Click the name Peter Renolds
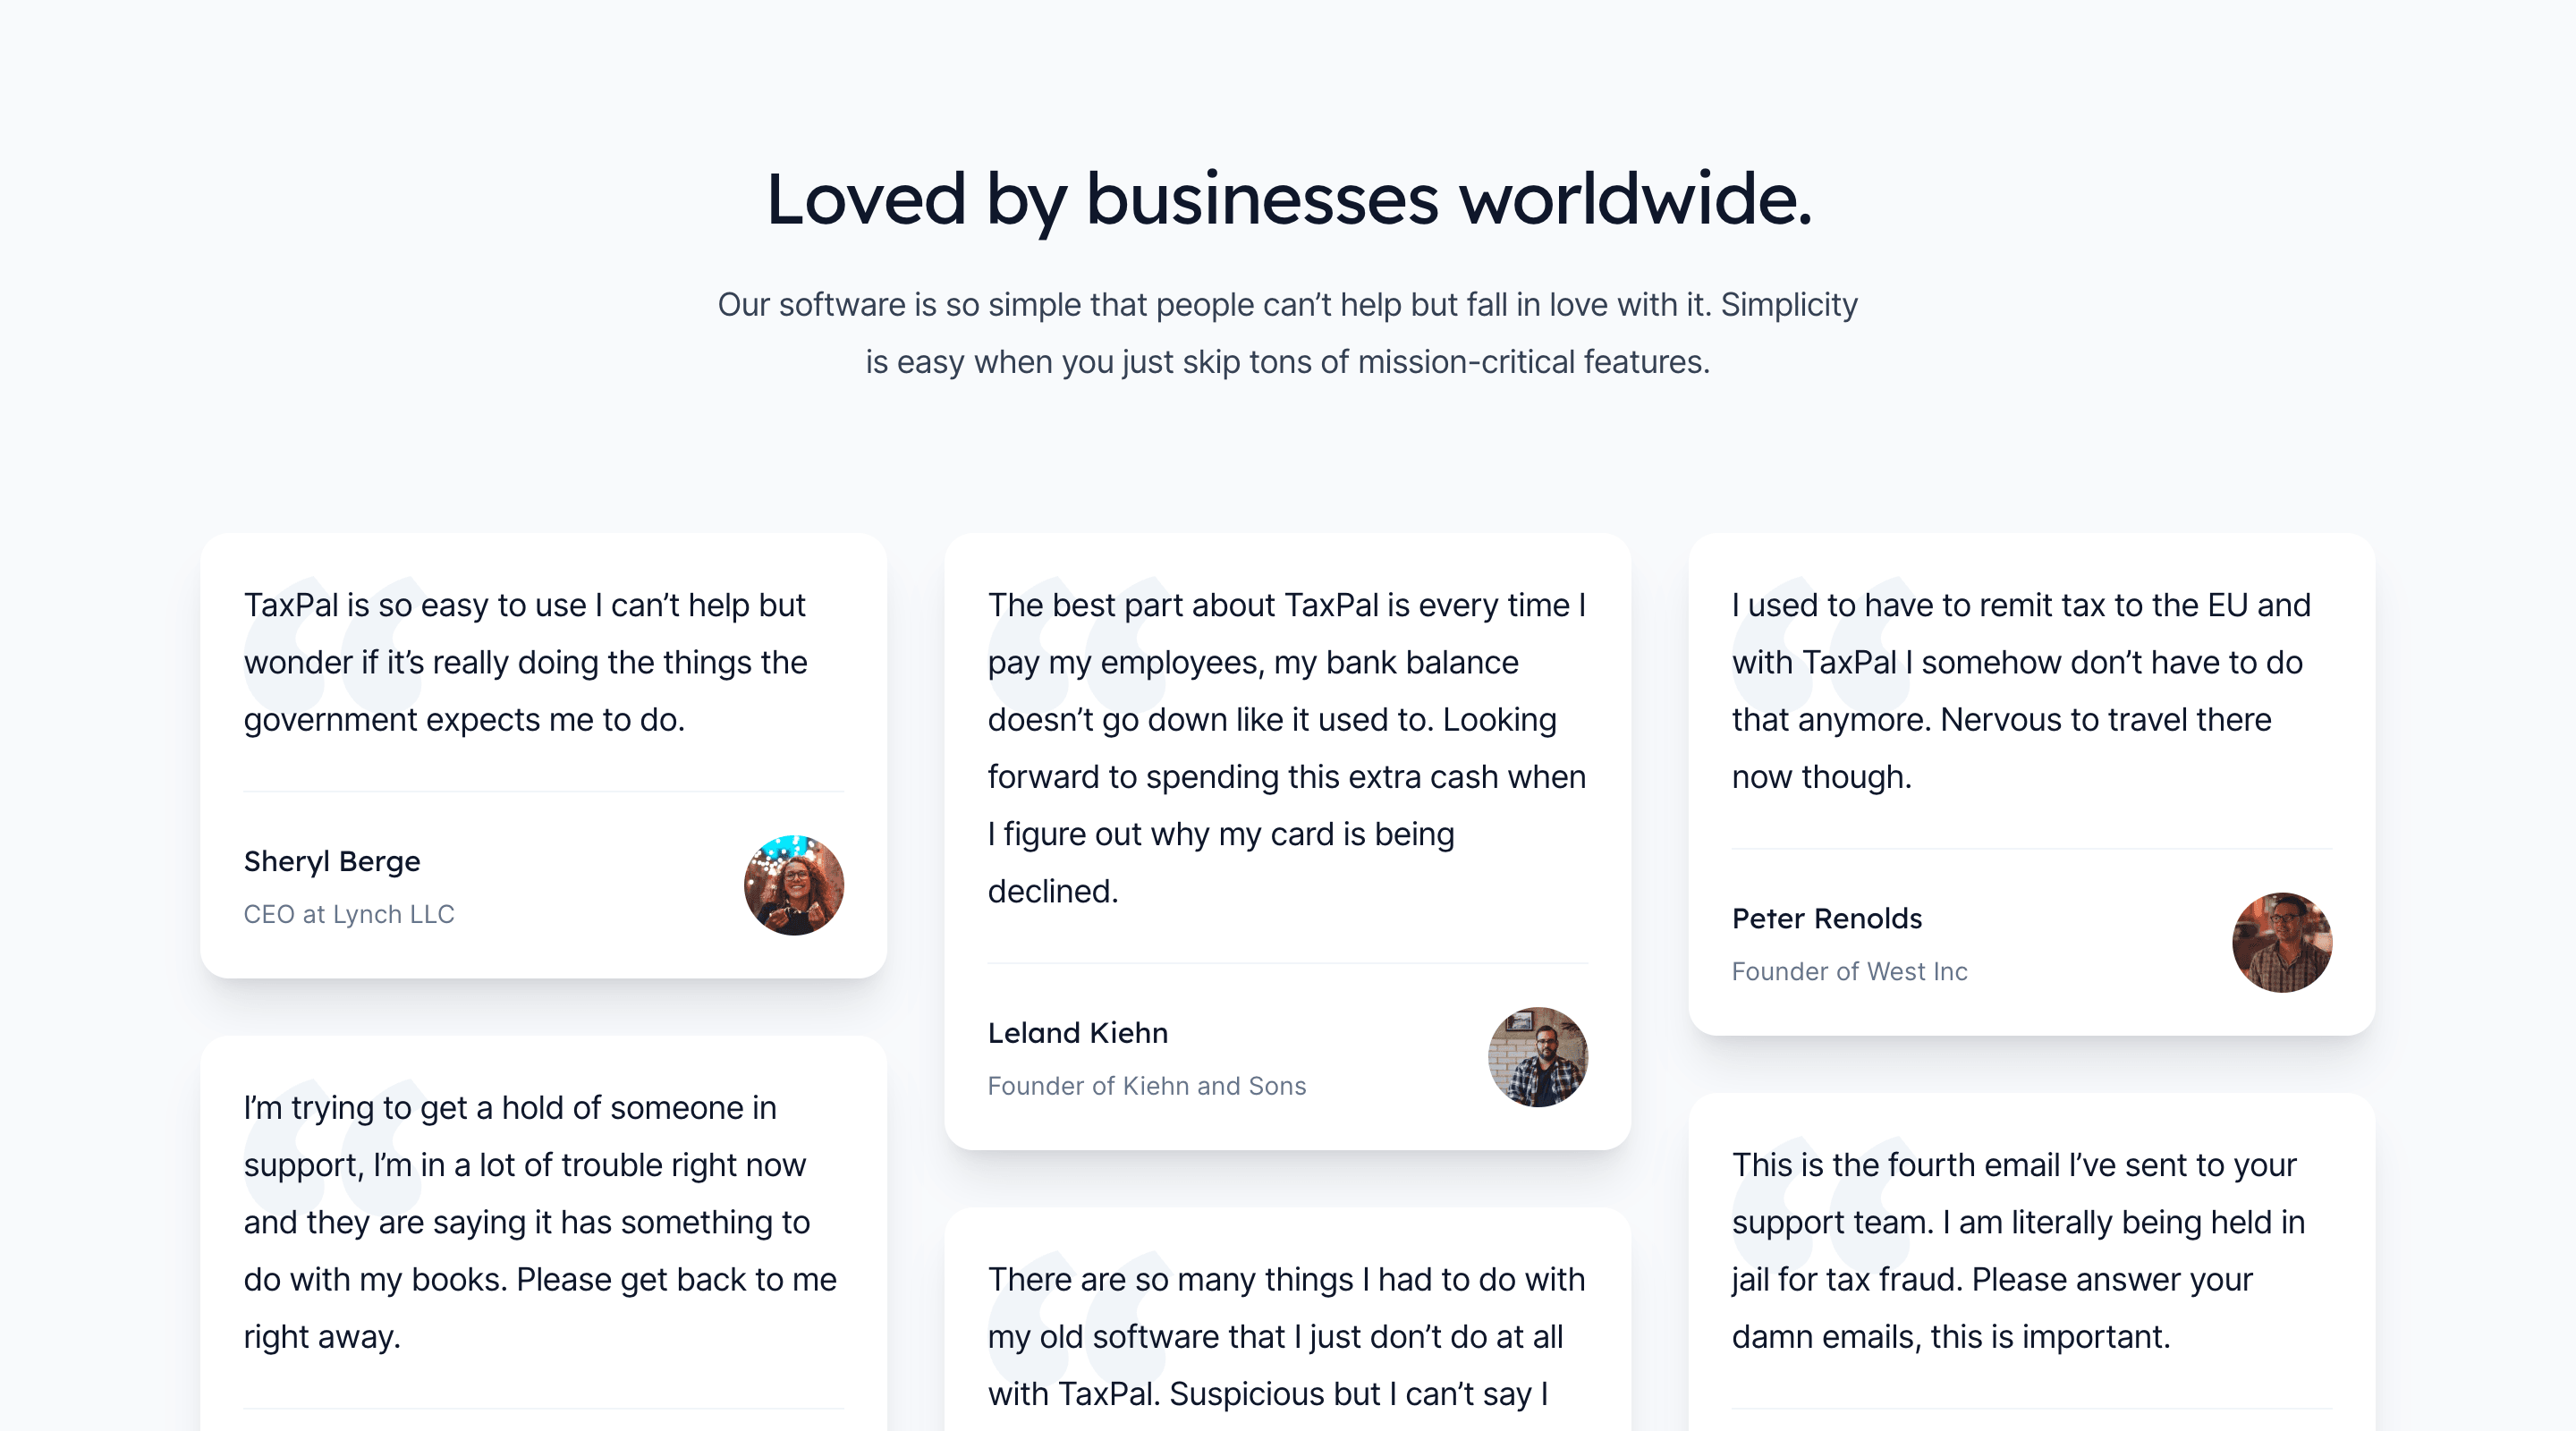The width and height of the screenshot is (2576, 1431). point(1826,918)
